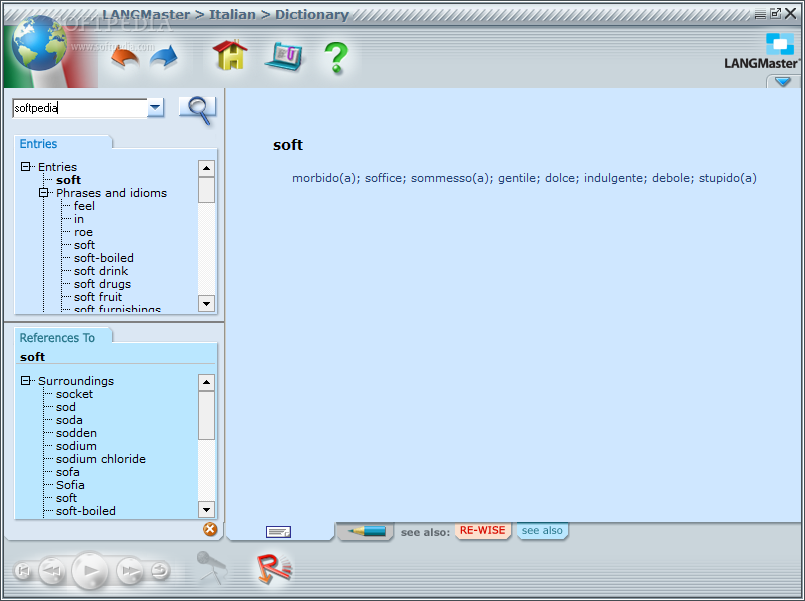Collapse the Surroundings tree node
805x601 pixels.
click(x=26, y=380)
